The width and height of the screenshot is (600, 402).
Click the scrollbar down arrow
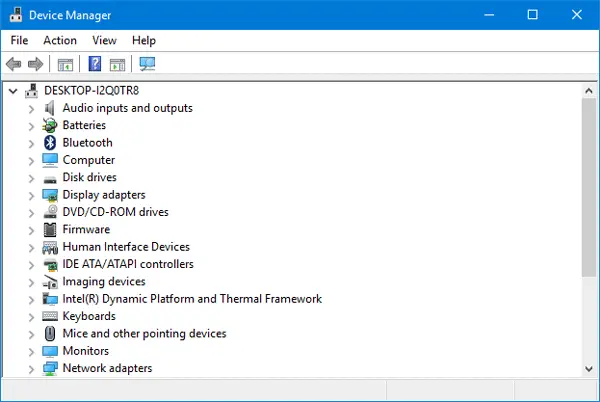pyautogui.click(x=589, y=369)
